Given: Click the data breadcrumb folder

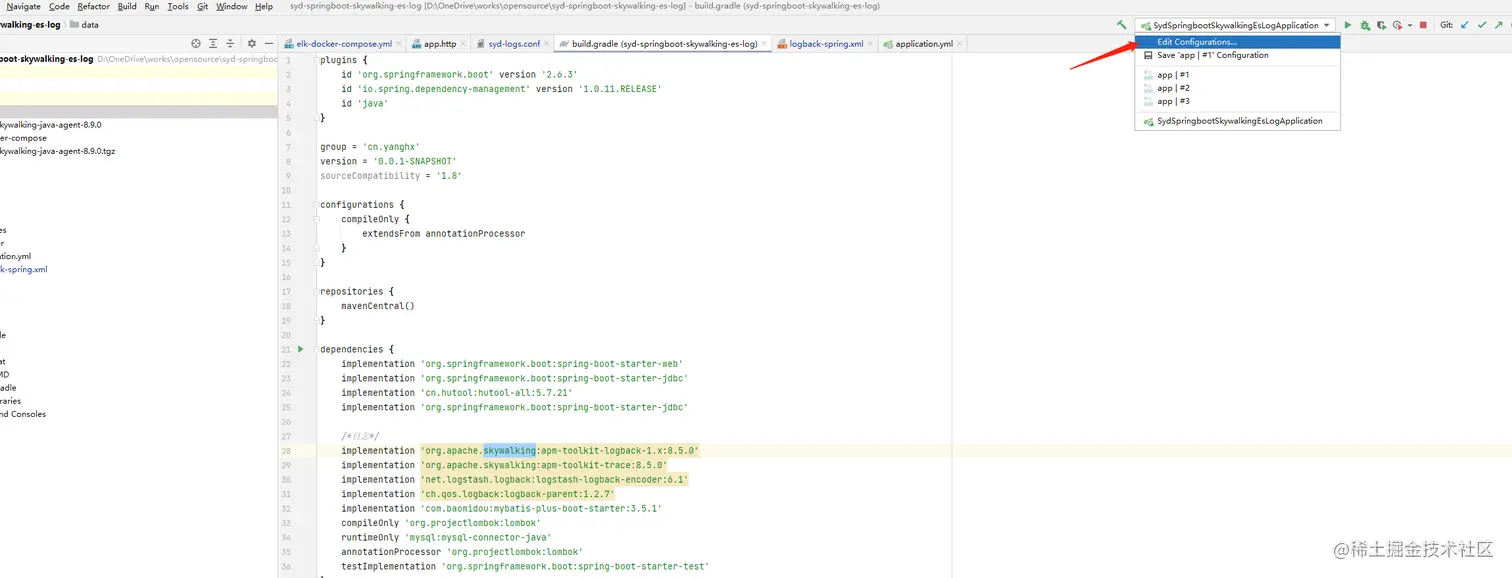Looking at the screenshot, I should (x=84, y=25).
